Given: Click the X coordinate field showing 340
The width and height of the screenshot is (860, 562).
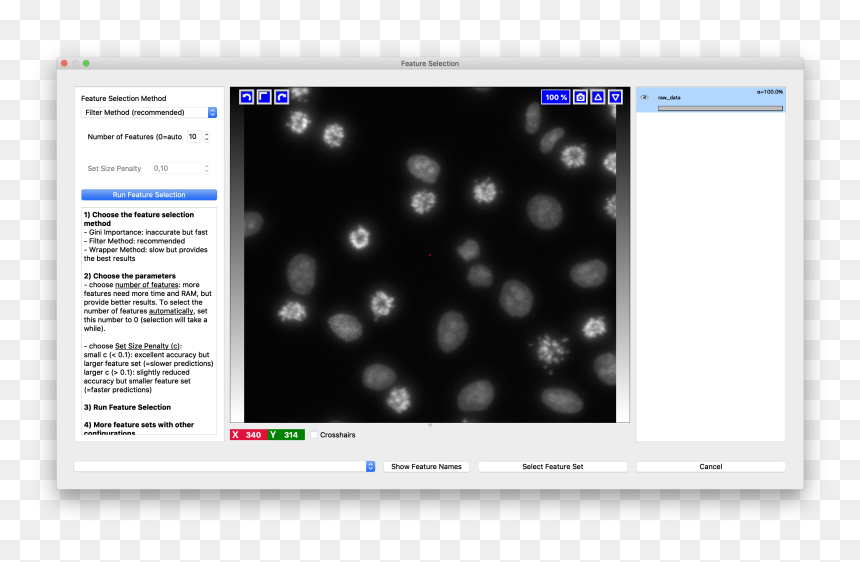Looking at the screenshot, I should tap(248, 435).
